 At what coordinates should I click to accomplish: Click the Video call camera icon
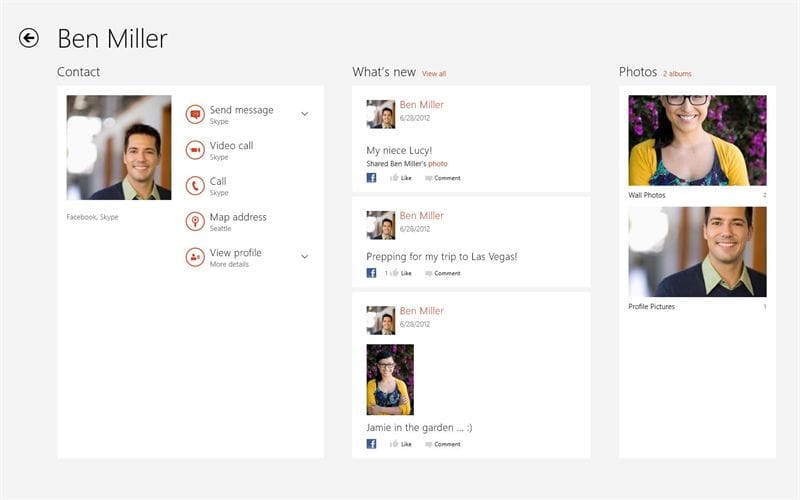(195, 150)
